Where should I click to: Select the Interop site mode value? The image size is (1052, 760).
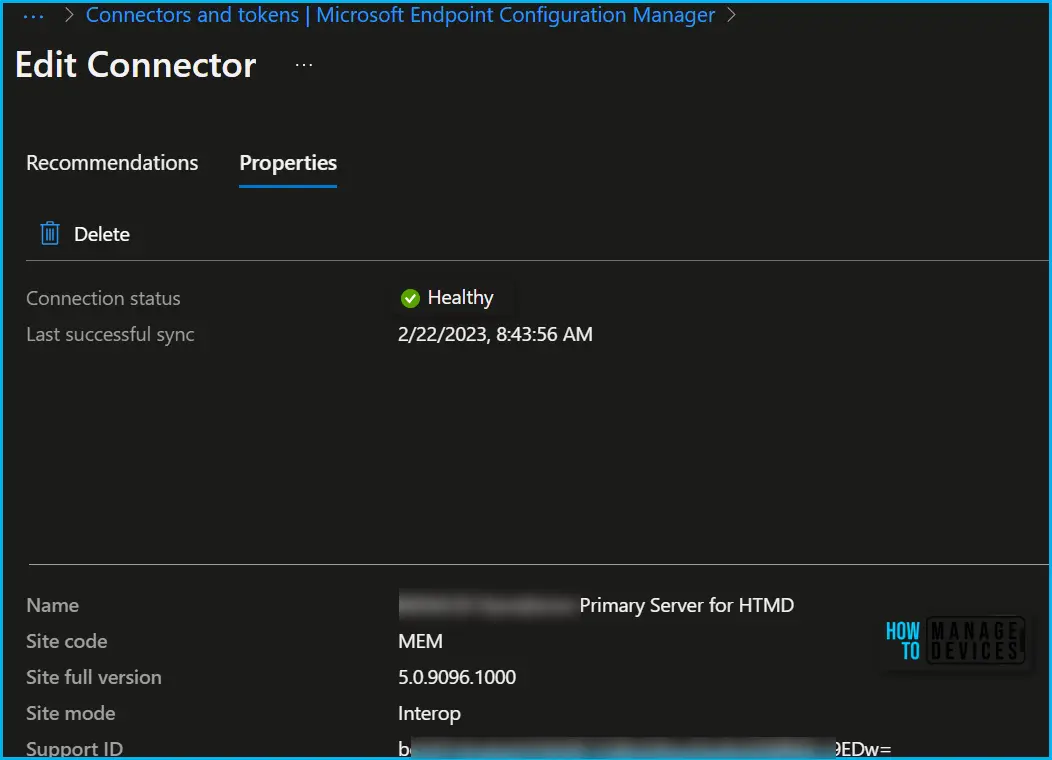[429, 714]
